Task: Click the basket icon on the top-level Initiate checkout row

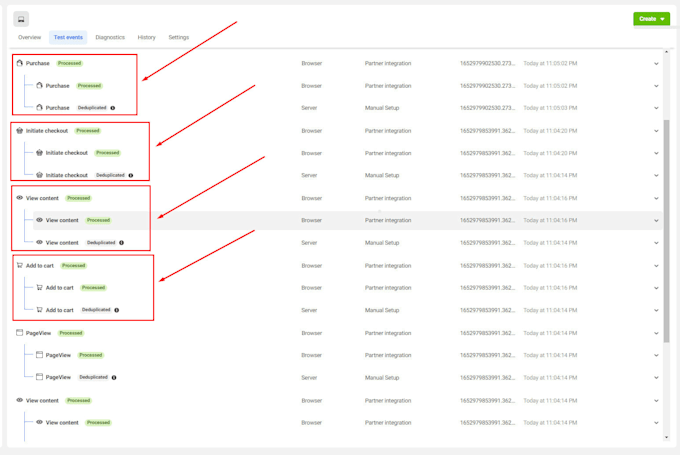Action: coord(20,131)
